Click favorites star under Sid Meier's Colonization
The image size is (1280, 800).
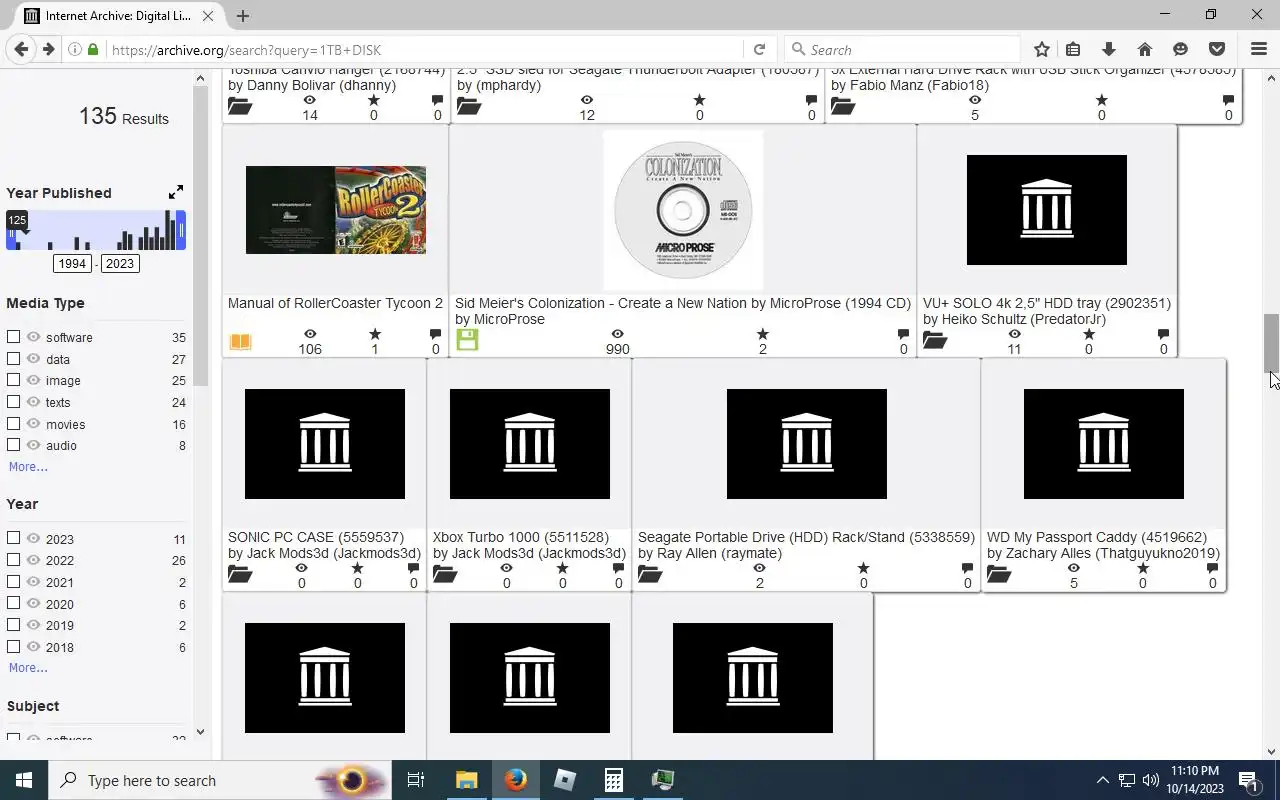pos(762,334)
